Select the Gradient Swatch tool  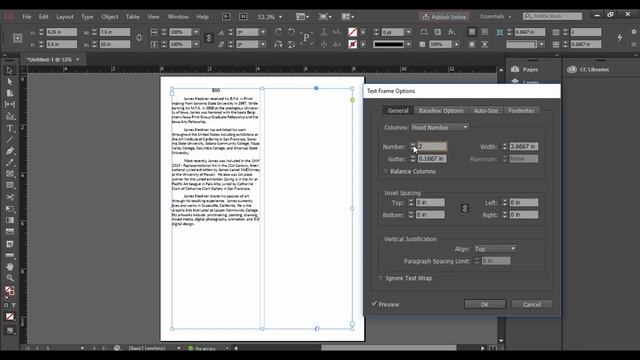pyautogui.click(x=9, y=220)
